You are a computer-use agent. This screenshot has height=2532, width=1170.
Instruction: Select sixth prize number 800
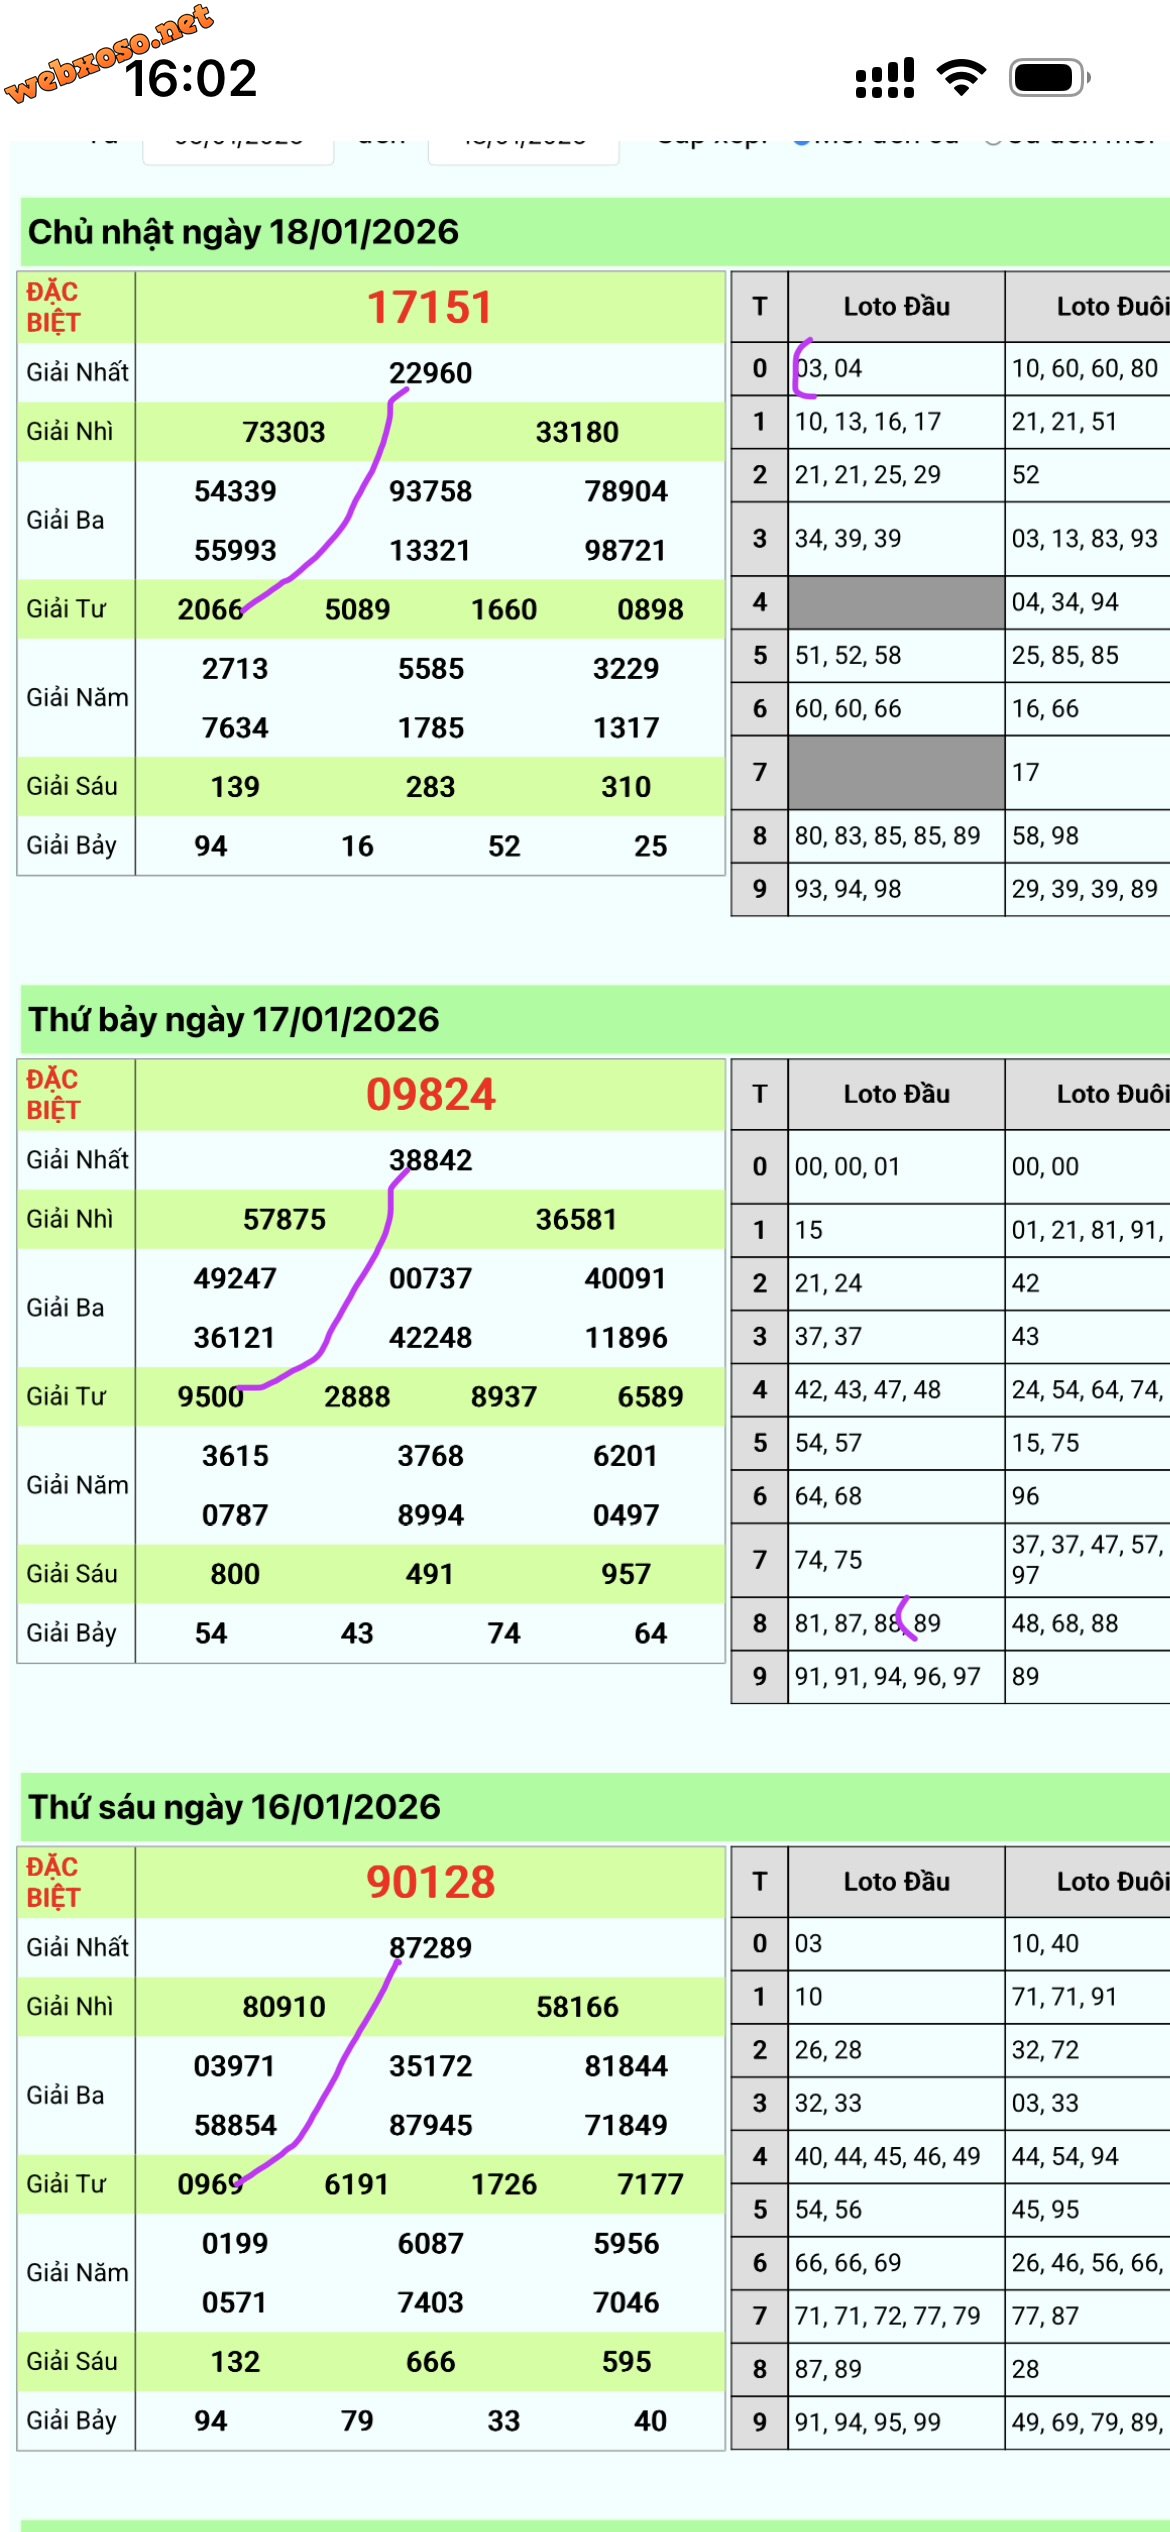pyautogui.click(x=235, y=1574)
